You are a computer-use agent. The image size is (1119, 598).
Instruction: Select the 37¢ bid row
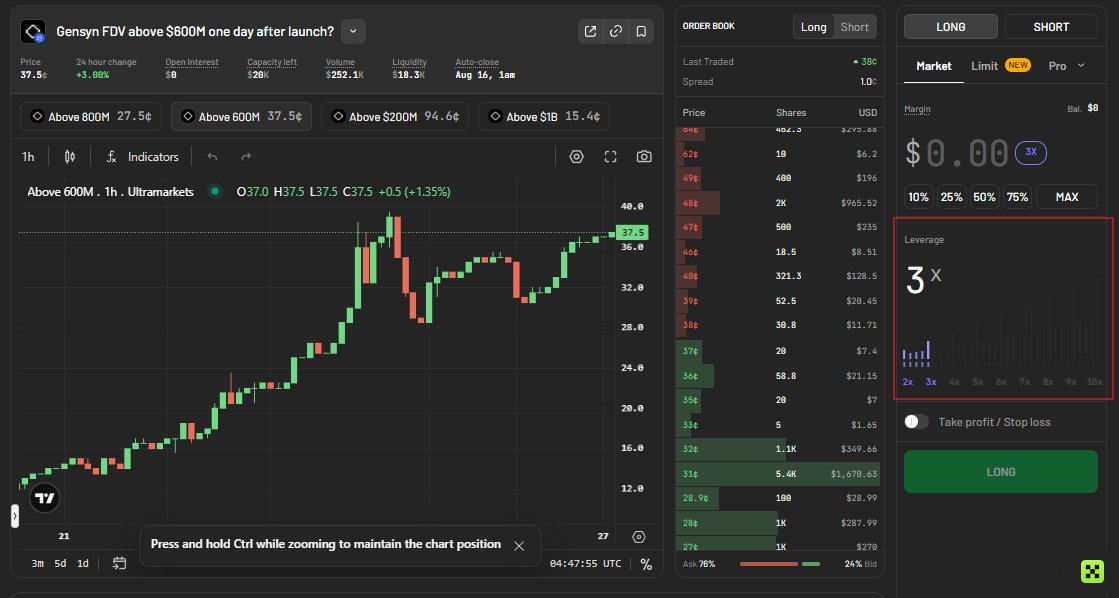point(779,351)
